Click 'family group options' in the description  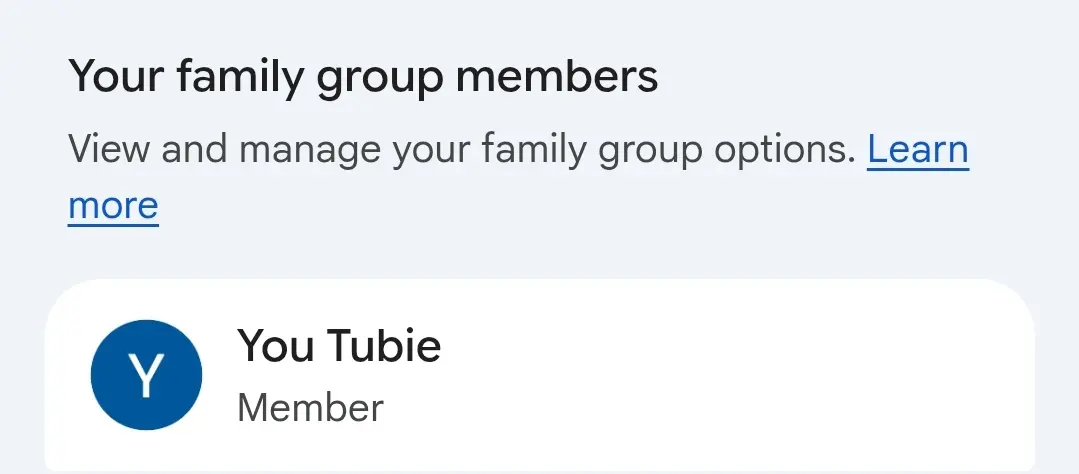[667, 150]
